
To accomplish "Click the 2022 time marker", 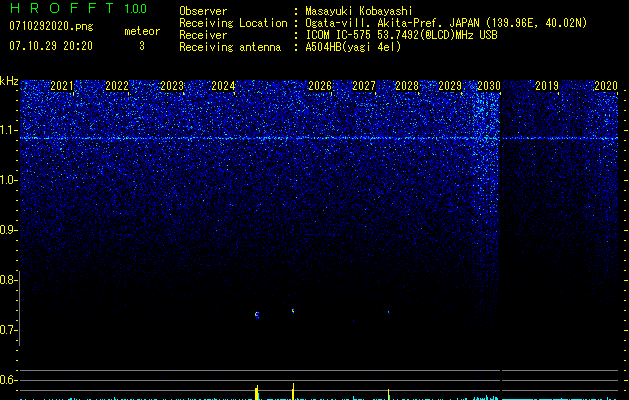I will 117,86.
